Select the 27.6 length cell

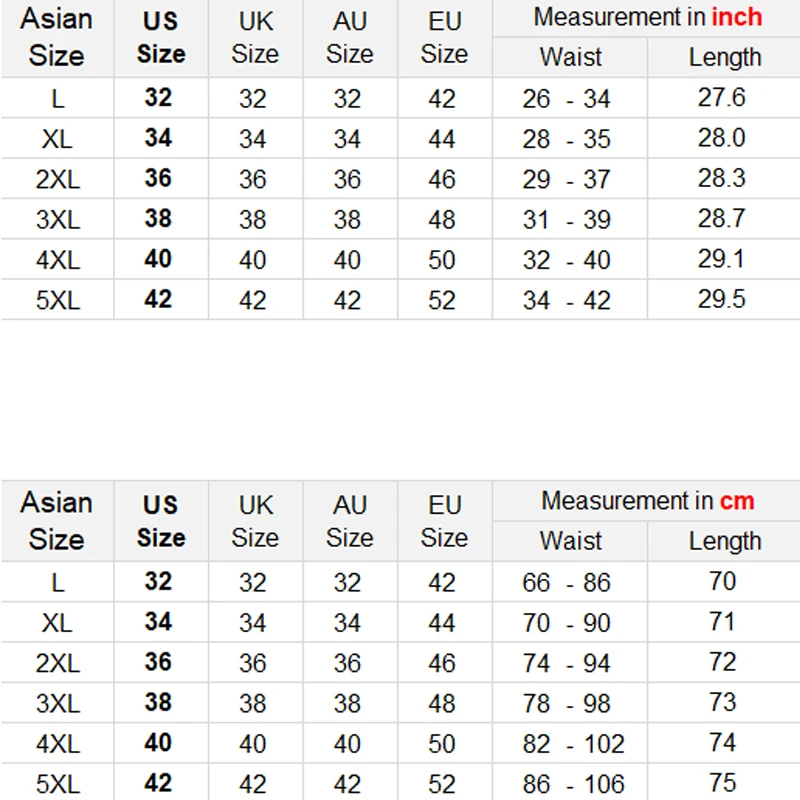[722, 98]
